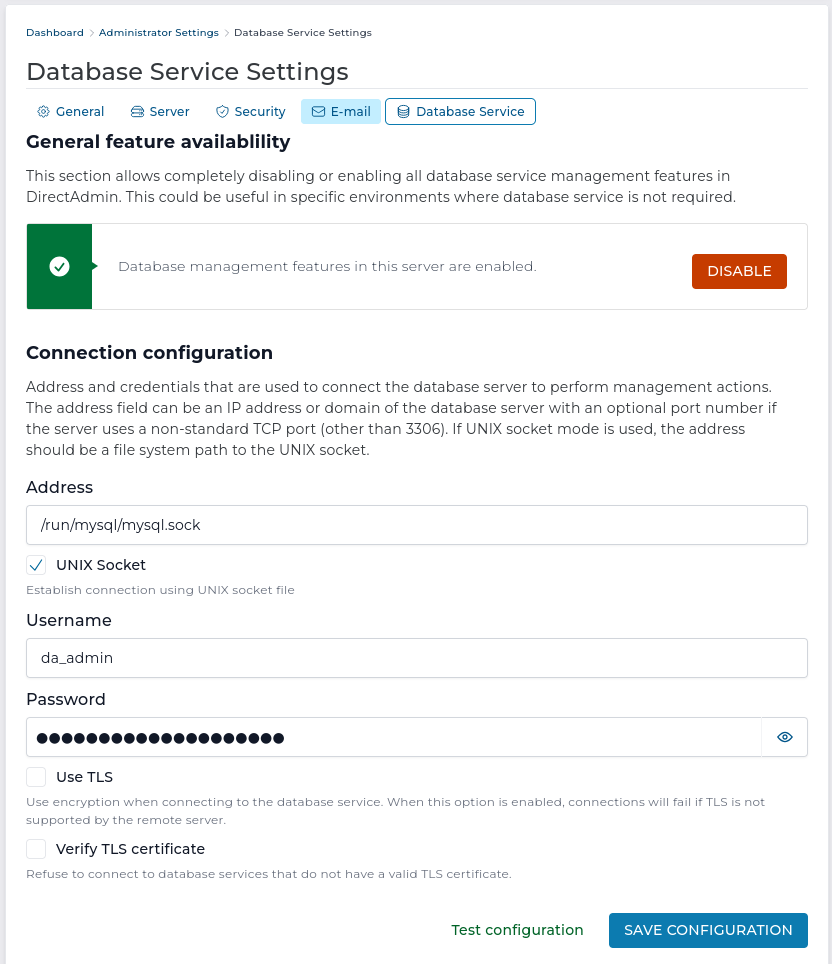832x964 pixels.
Task: Select the da_admin username field
Action: (416, 658)
